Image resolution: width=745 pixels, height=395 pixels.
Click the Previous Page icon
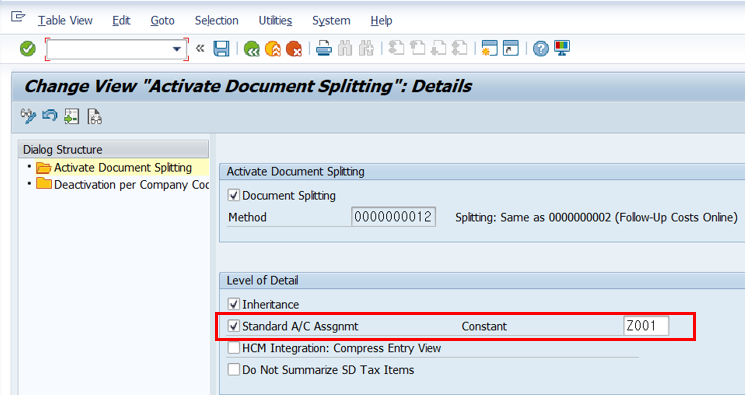pos(418,48)
